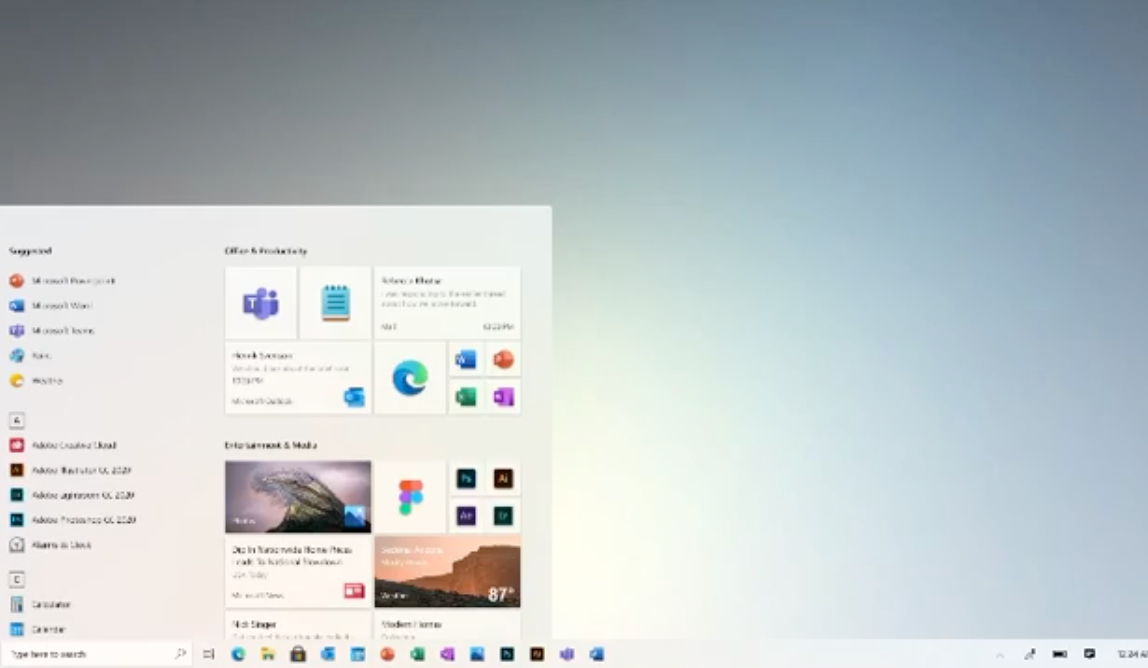Launch Adobe Photoshop CC 2020 from the app list
The height and width of the screenshot is (668, 1148).
[x=72, y=519]
